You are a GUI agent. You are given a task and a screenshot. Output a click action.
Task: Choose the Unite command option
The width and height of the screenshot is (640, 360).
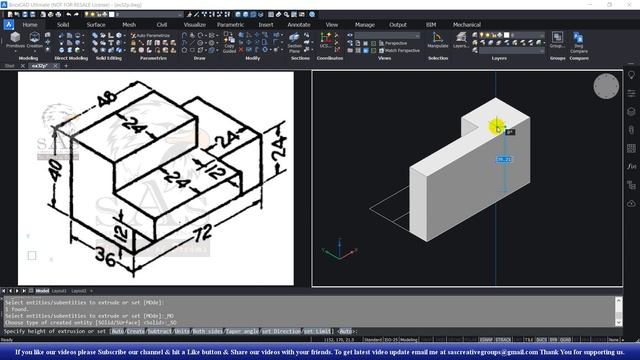[x=182, y=331]
